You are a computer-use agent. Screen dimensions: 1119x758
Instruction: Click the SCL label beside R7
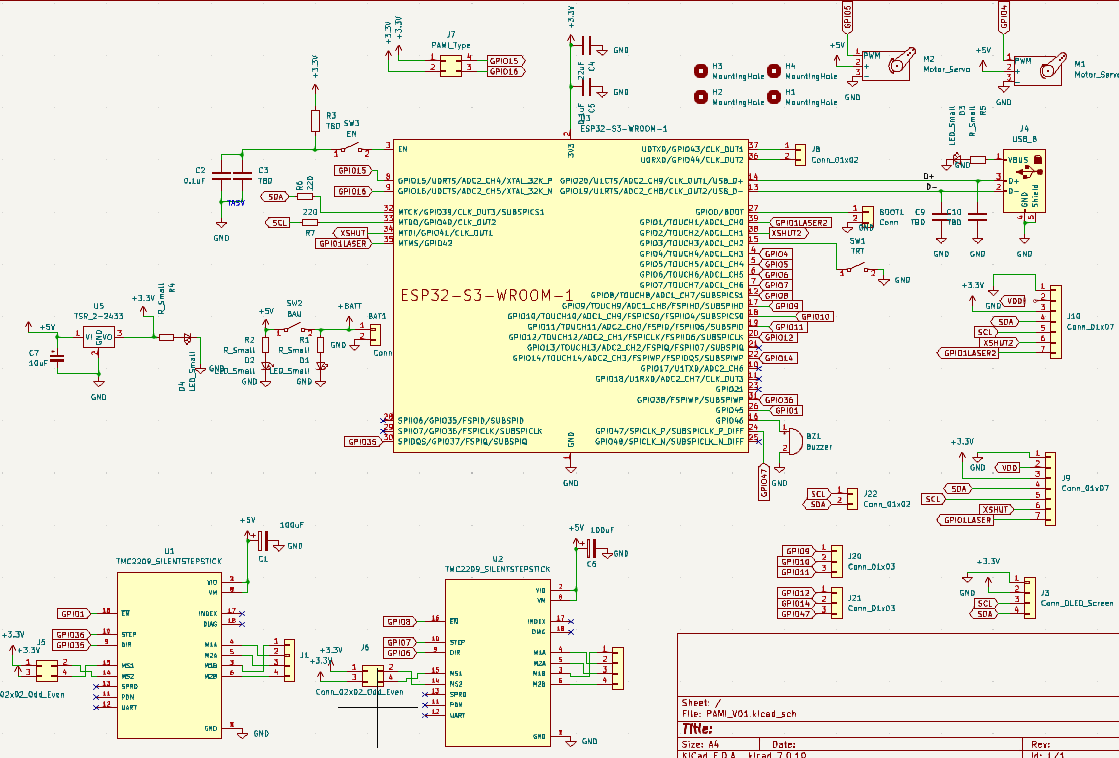[279, 223]
